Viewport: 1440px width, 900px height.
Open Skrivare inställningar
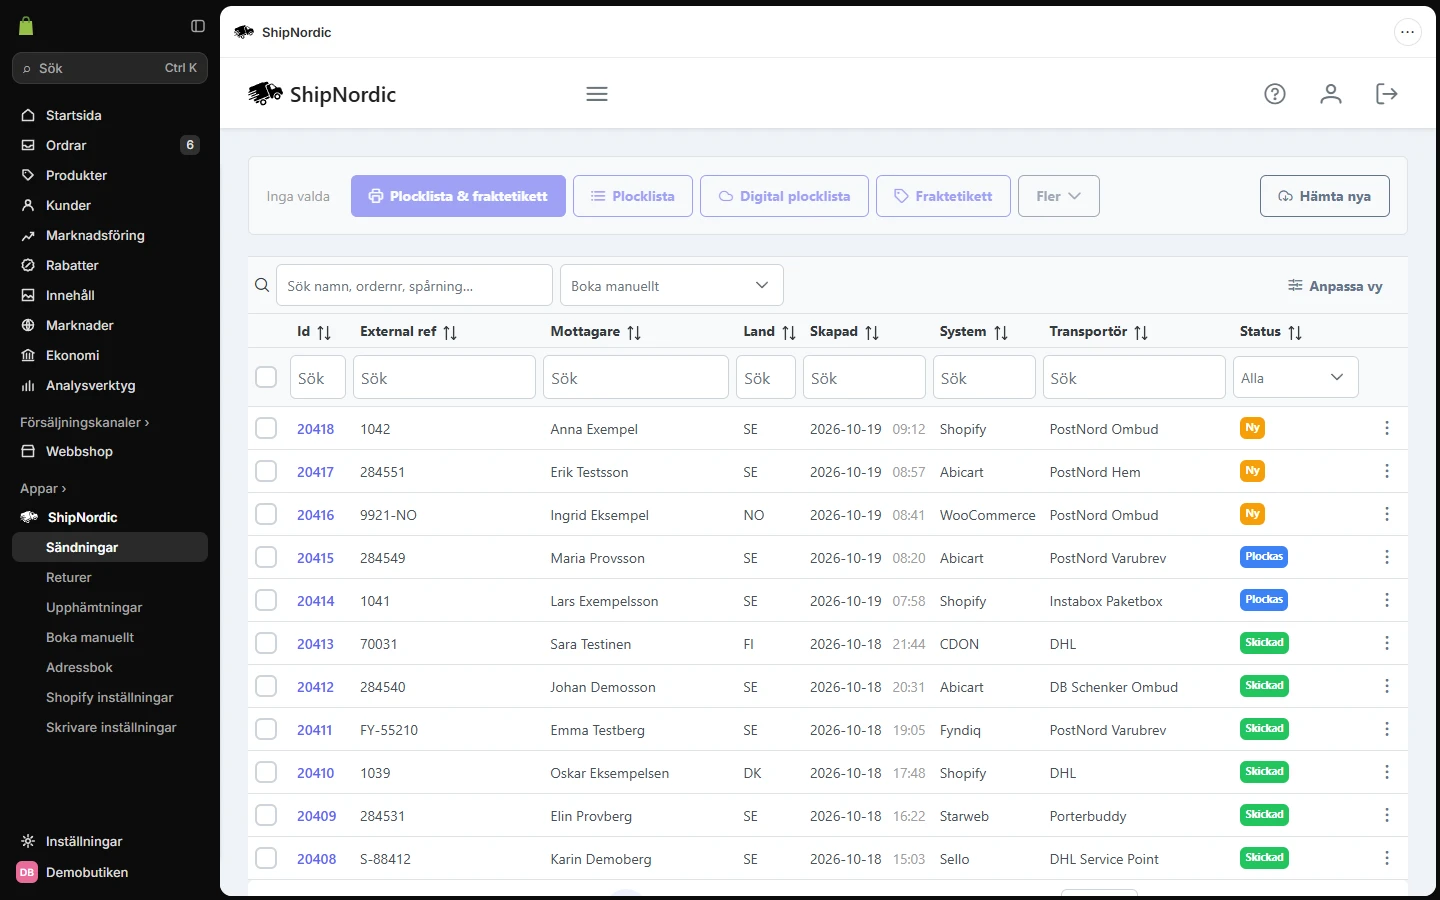tap(110, 727)
